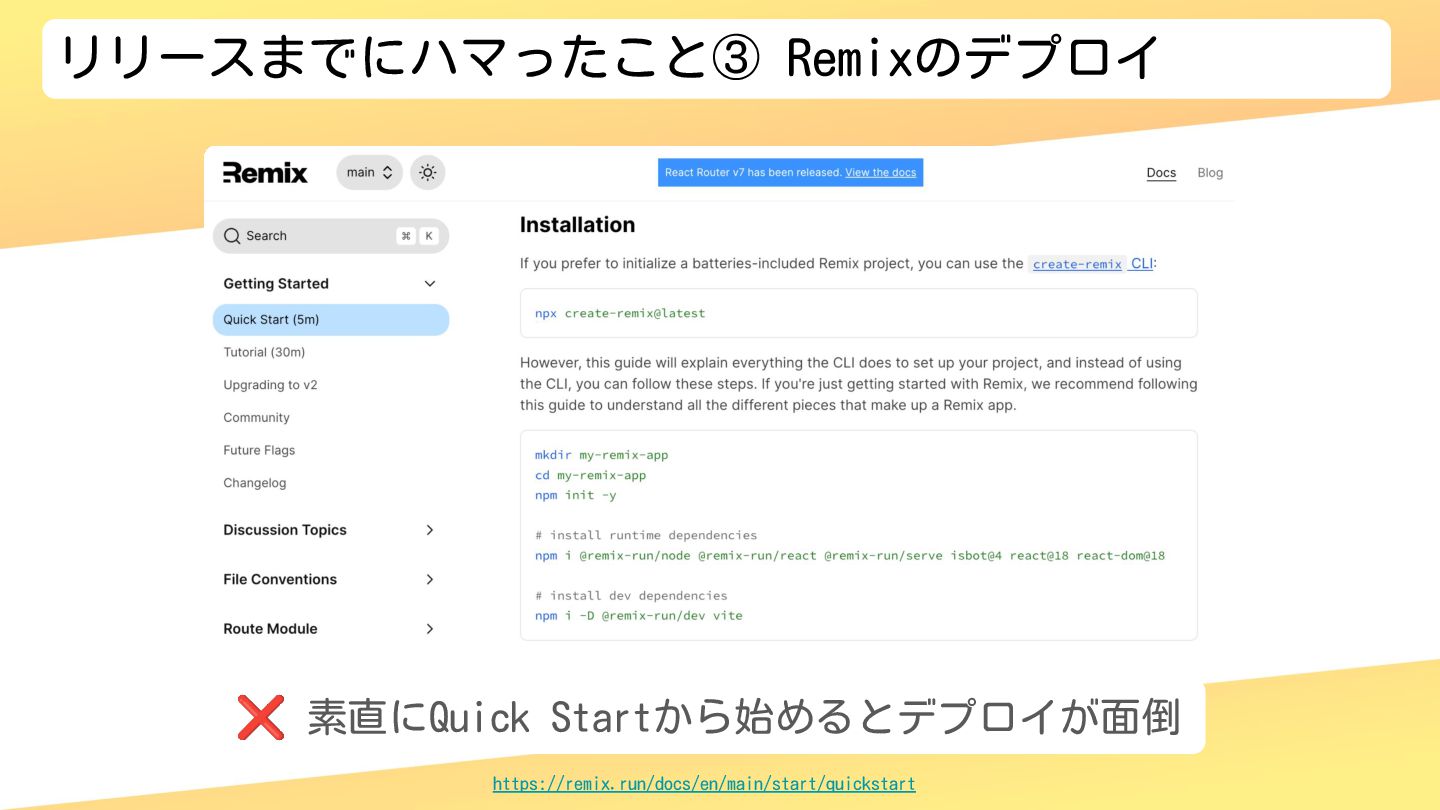
Task: Click the npm i -D @remix-run/dev vite line
Action: click(638, 615)
